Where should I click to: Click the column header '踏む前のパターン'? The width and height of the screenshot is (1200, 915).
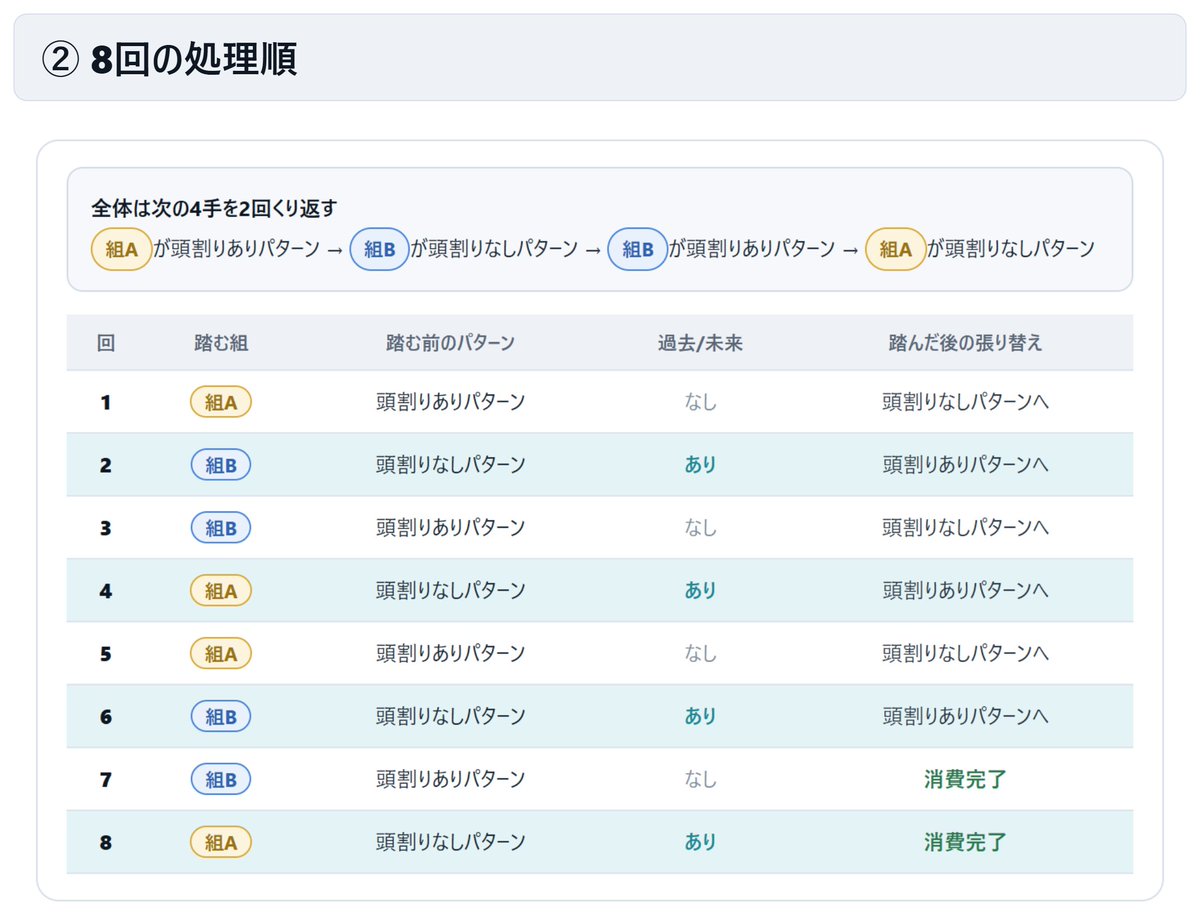tap(450, 343)
